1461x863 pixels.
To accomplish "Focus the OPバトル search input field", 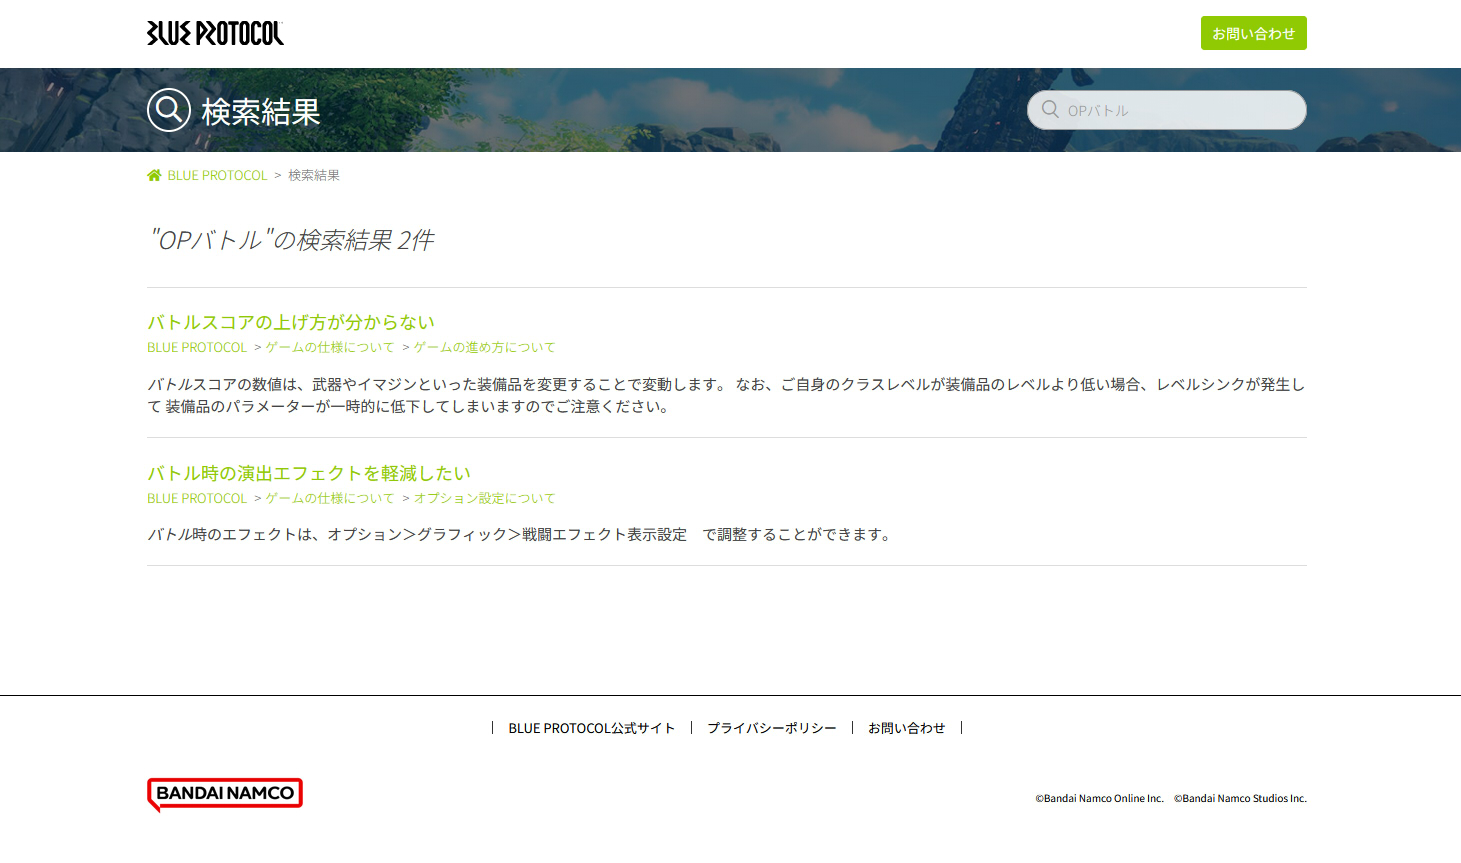I will [x=1166, y=110].
